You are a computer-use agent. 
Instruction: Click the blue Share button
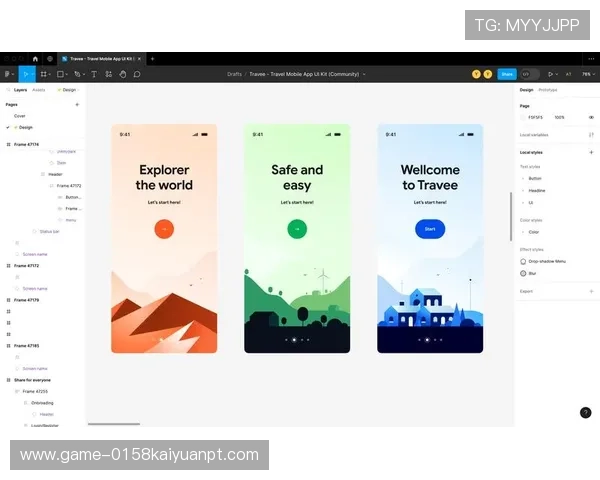(x=507, y=74)
